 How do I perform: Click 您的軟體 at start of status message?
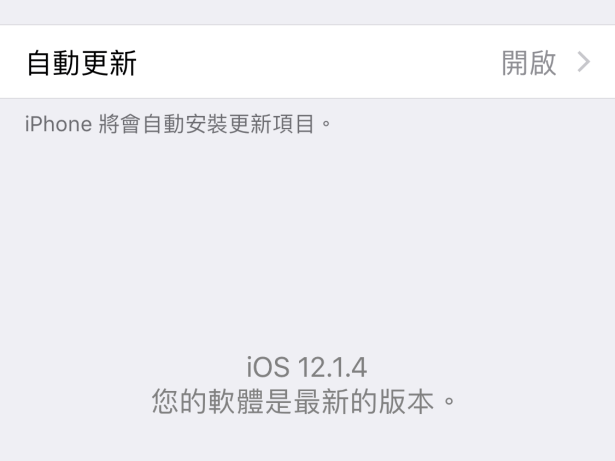pos(207,402)
